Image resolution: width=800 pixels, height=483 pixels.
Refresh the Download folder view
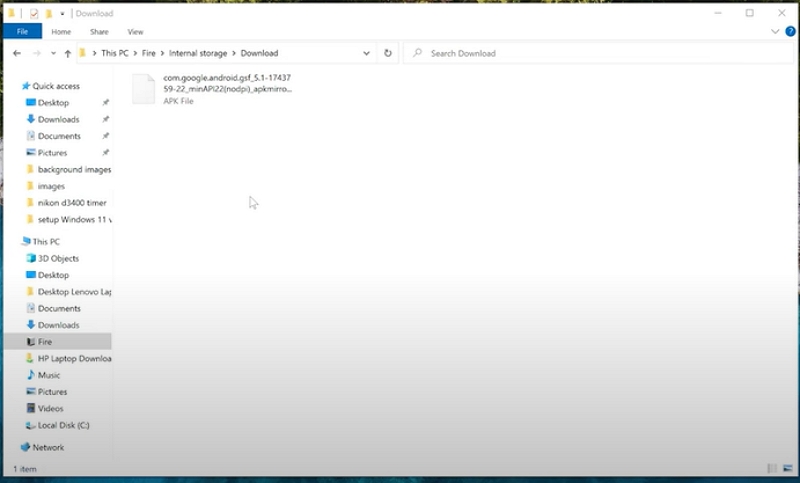pyautogui.click(x=388, y=53)
